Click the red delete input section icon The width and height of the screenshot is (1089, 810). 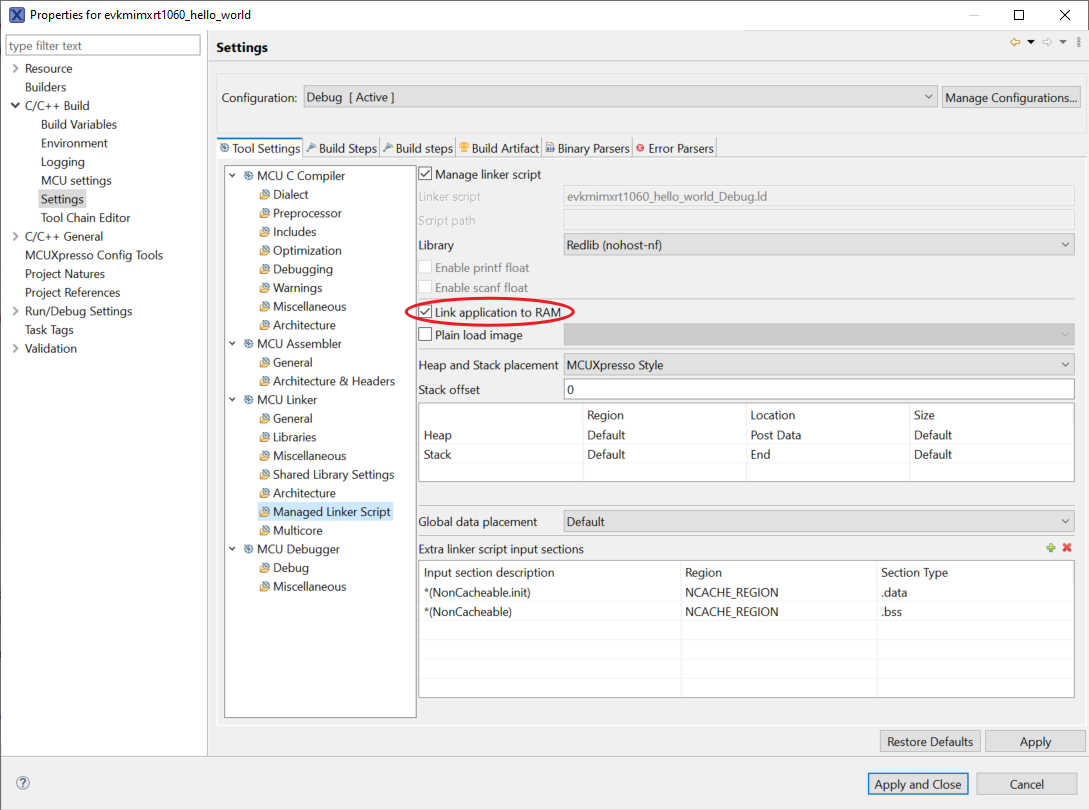[x=1067, y=548]
